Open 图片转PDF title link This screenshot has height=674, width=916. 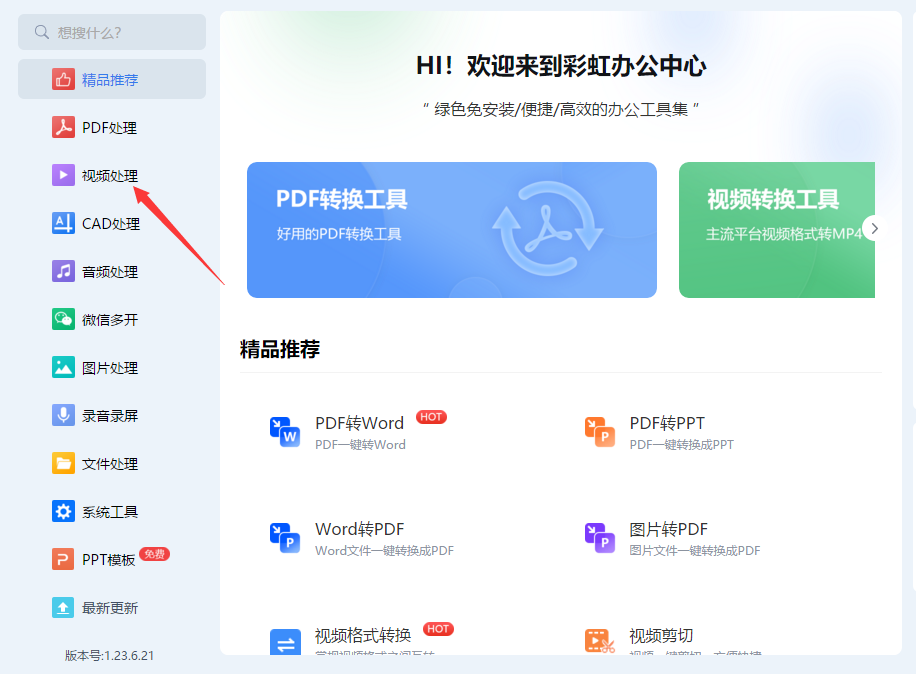tap(668, 529)
